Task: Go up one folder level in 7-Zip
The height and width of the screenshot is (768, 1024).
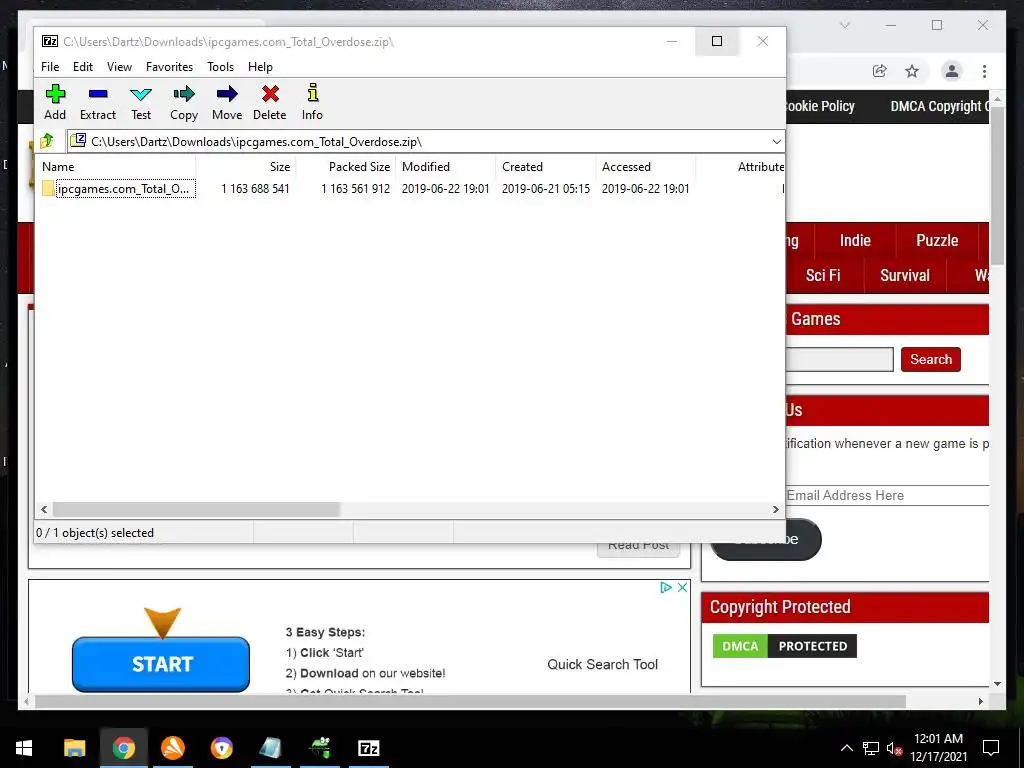Action: (47, 141)
